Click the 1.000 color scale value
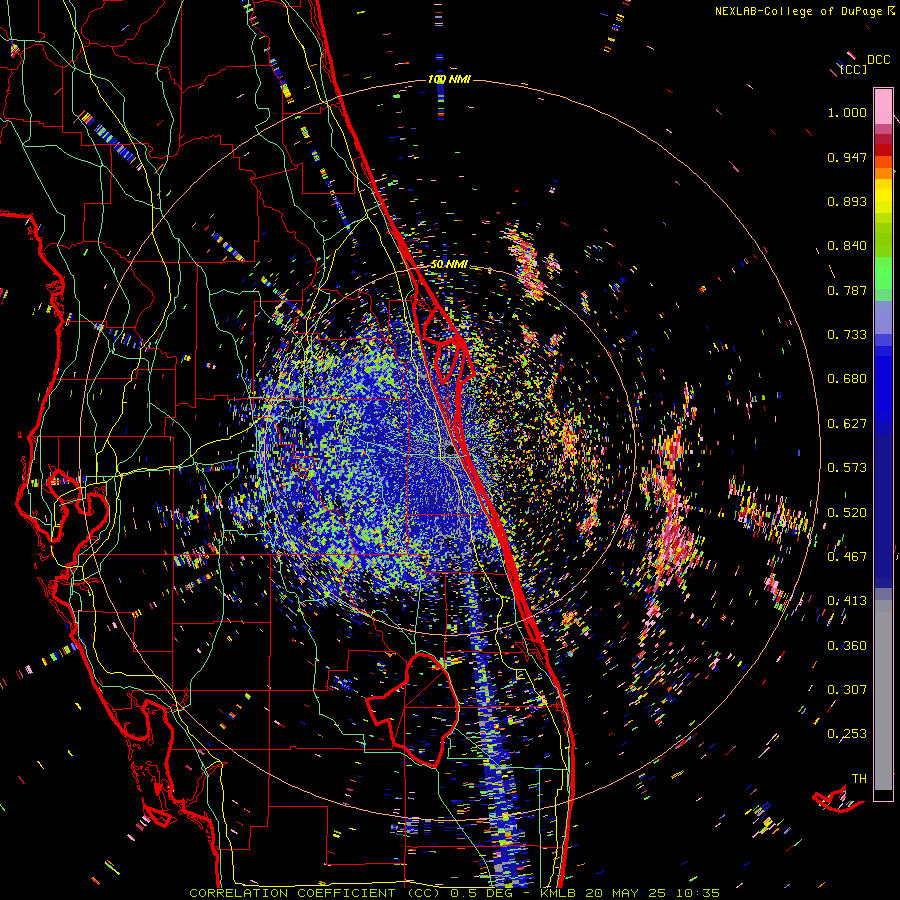Viewport: 900px width, 900px height. point(847,112)
